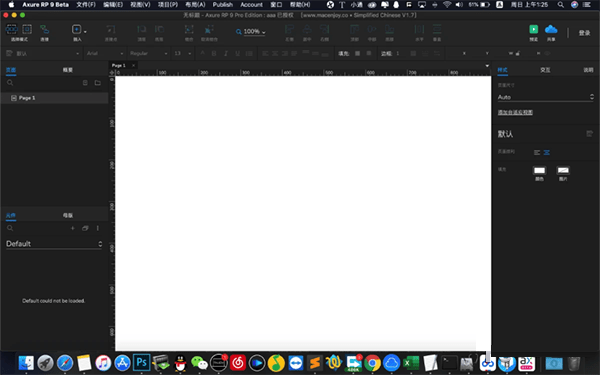Image resolution: width=600 pixels, height=375 pixels.
Task: Click the Align Top icon
Action: pyautogui.click(x=355, y=29)
